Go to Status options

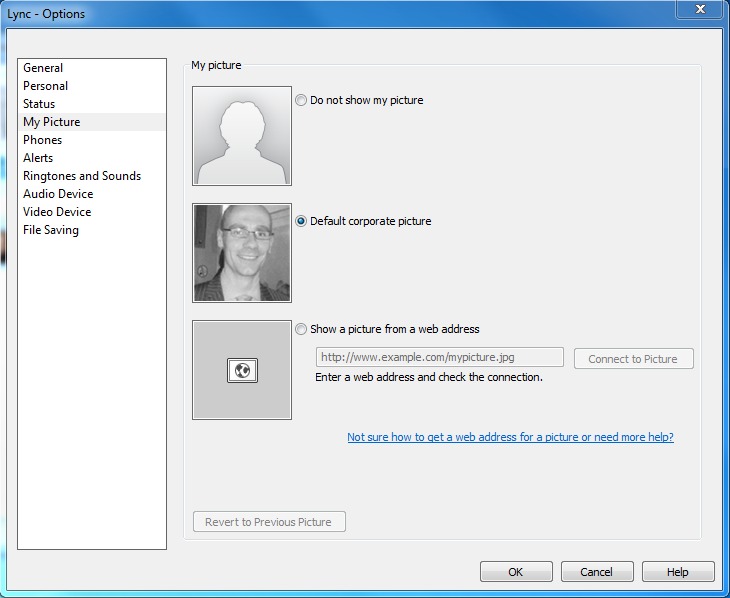92,104
